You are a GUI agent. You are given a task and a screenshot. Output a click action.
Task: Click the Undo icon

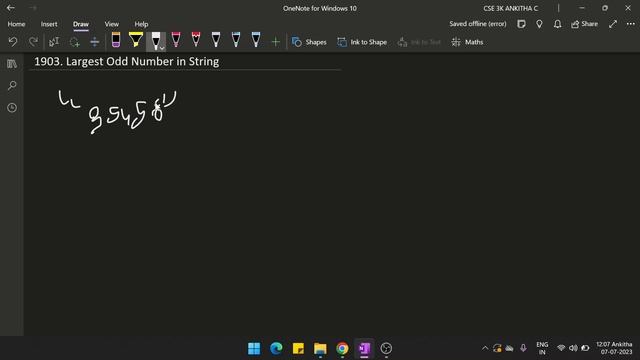[13, 42]
